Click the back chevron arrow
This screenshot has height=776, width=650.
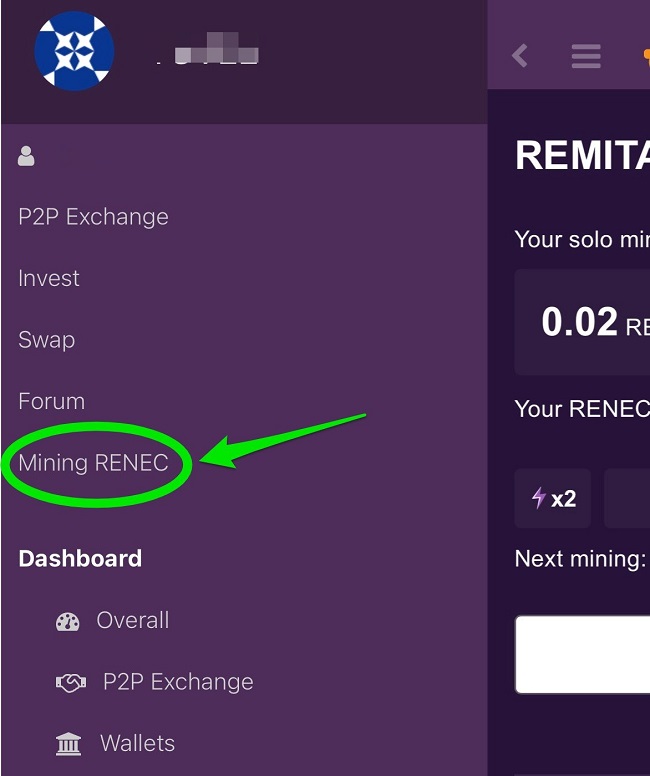520,55
